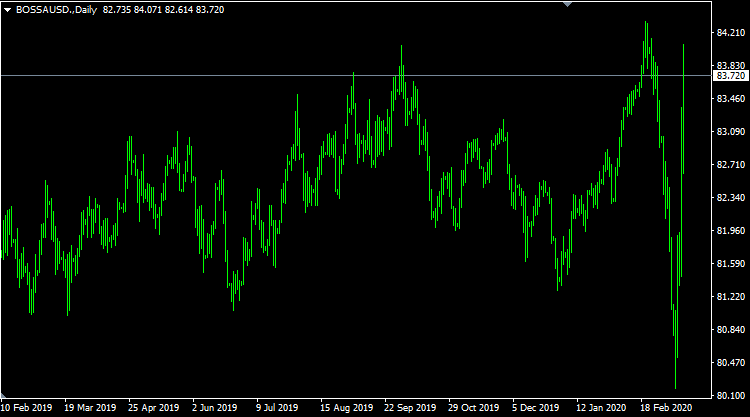Click the BOSSAUSD.,Daily chart title

tap(56, 10)
